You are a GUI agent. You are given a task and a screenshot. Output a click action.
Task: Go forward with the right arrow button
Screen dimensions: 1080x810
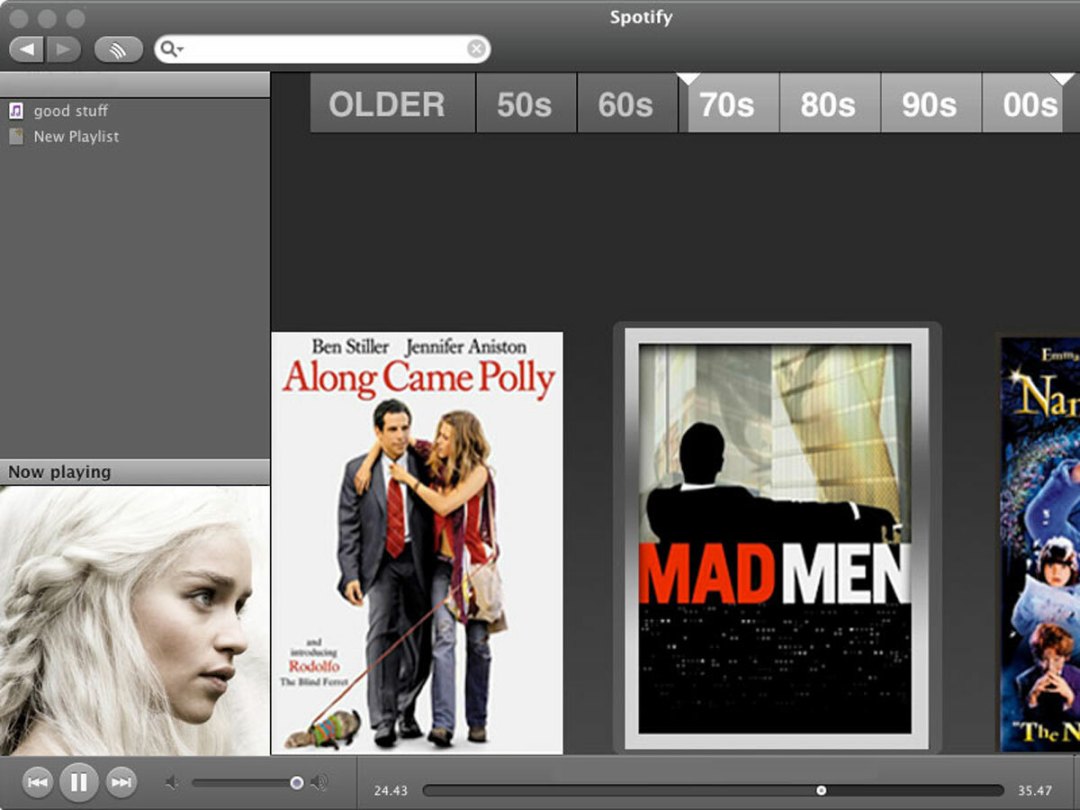pyautogui.click(x=63, y=49)
